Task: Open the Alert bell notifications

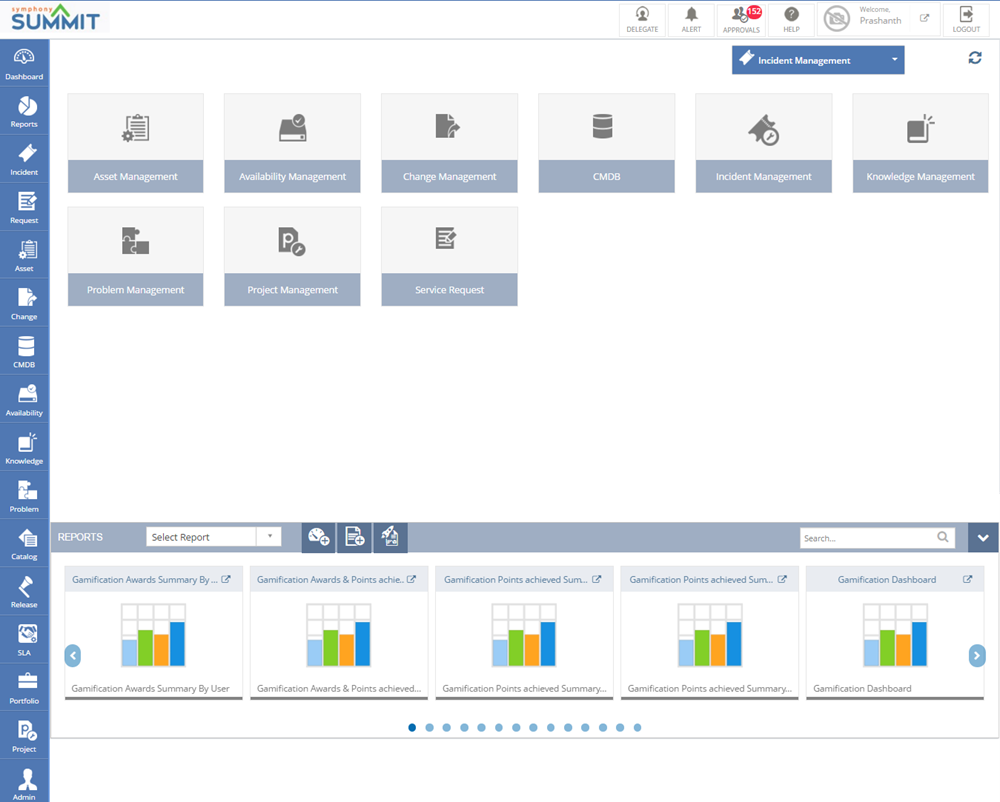Action: [x=691, y=20]
